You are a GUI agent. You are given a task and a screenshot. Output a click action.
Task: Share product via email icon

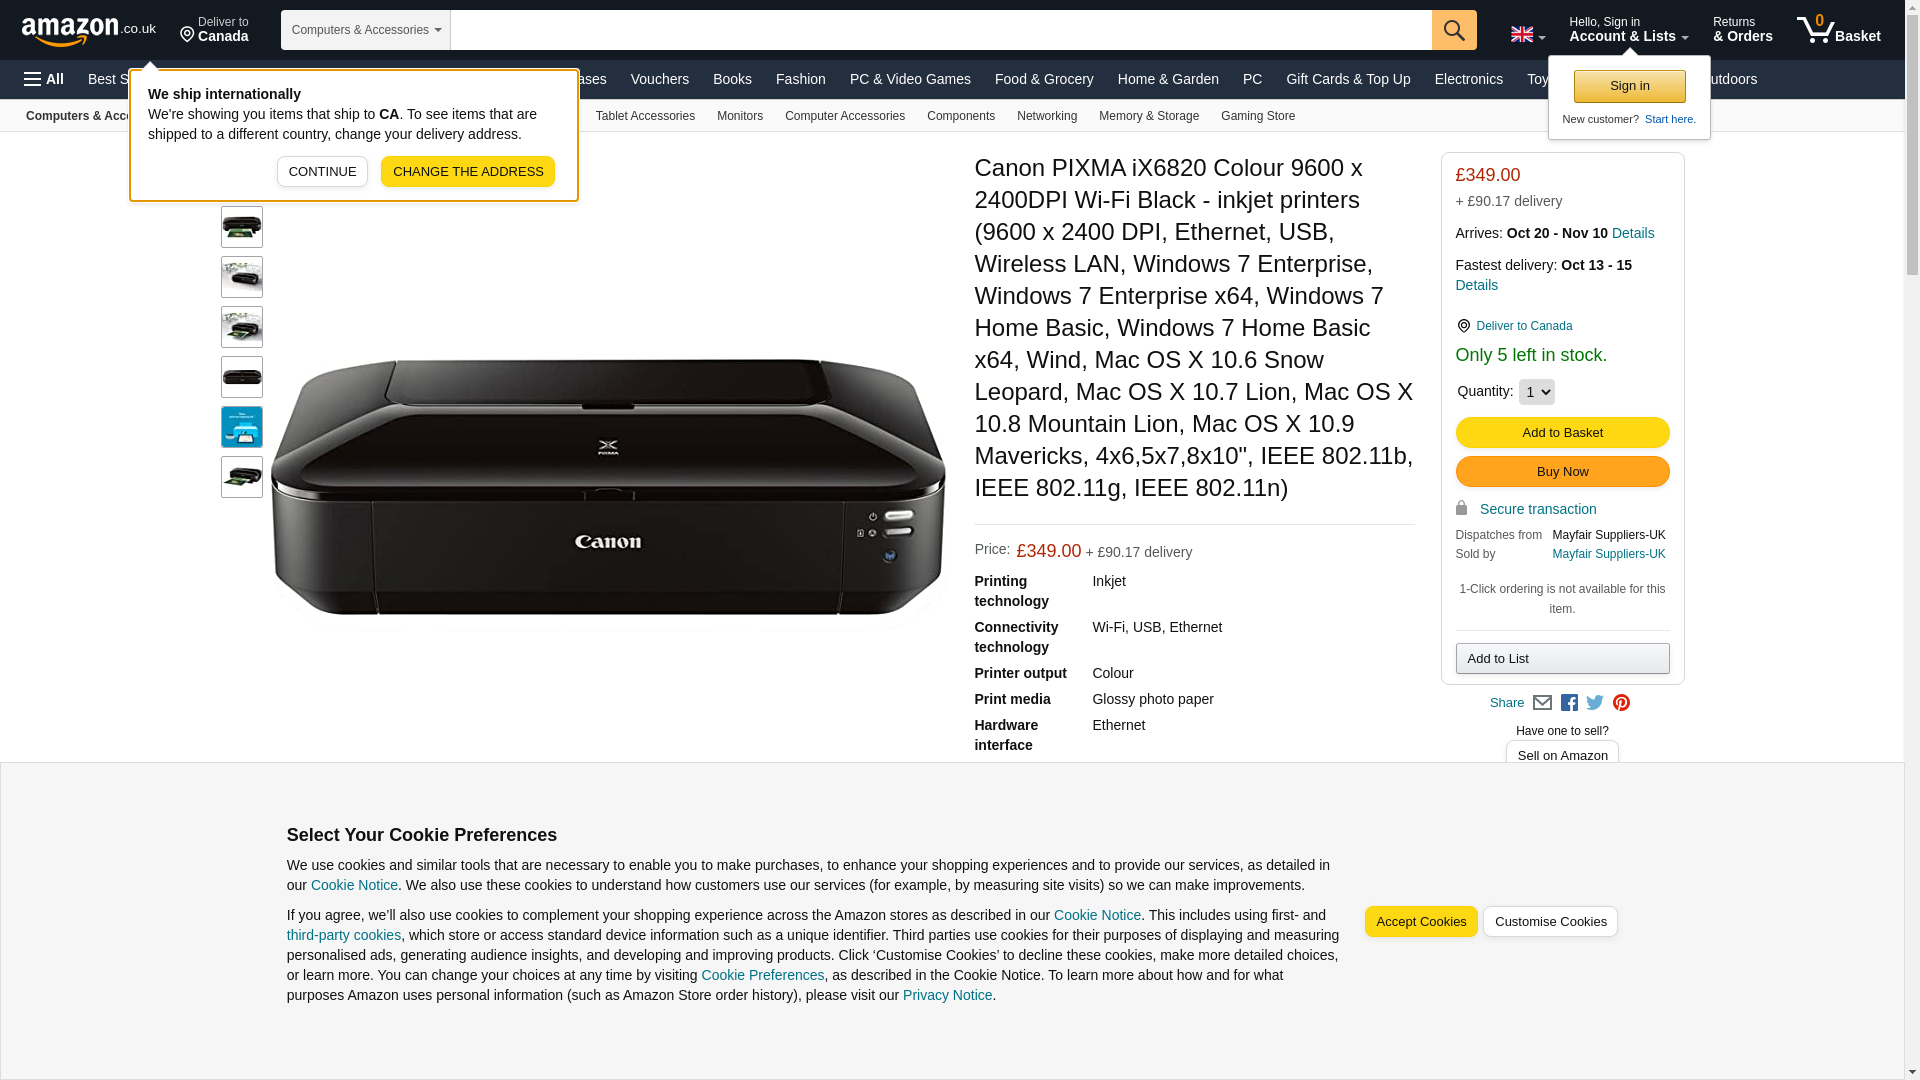click(x=1542, y=703)
